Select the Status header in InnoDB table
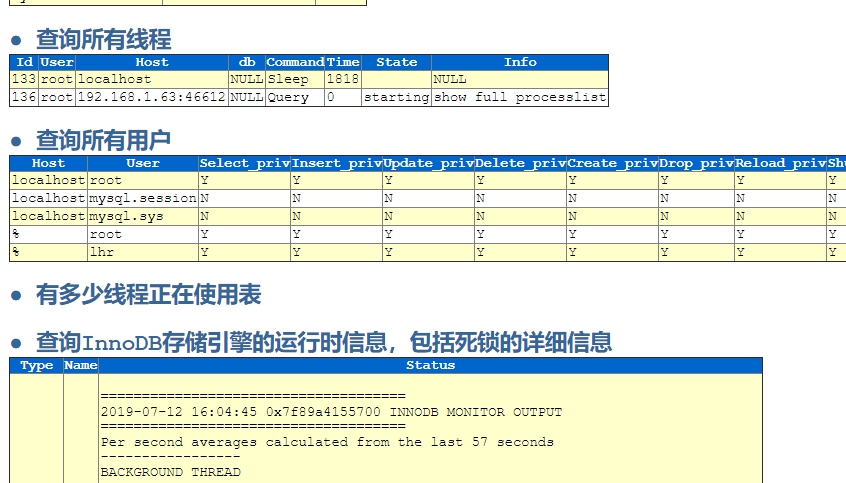Image resolution: width=846 pixels, height=483 pixels. tap(430, 365)
